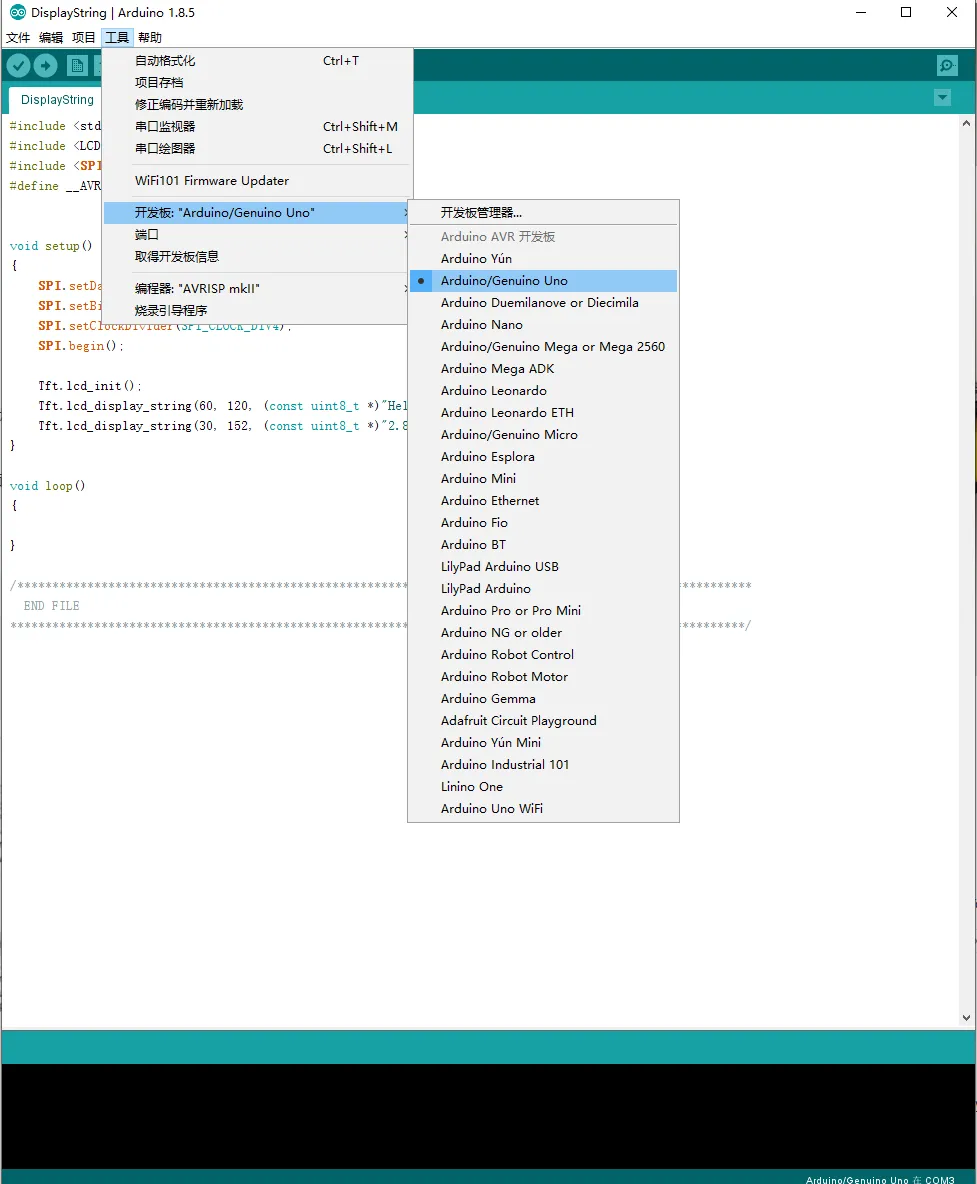Click 项目存档 archive sketch
977x1184 pixels.
[258, 83]
